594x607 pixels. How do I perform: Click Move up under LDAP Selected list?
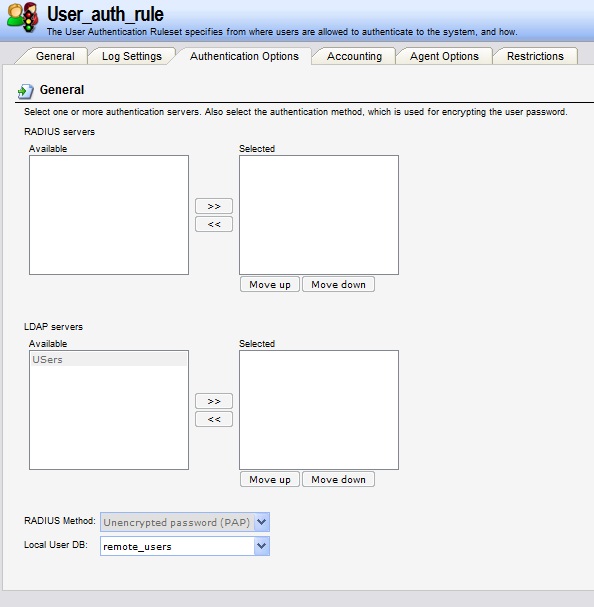click(x=270, y=480)
